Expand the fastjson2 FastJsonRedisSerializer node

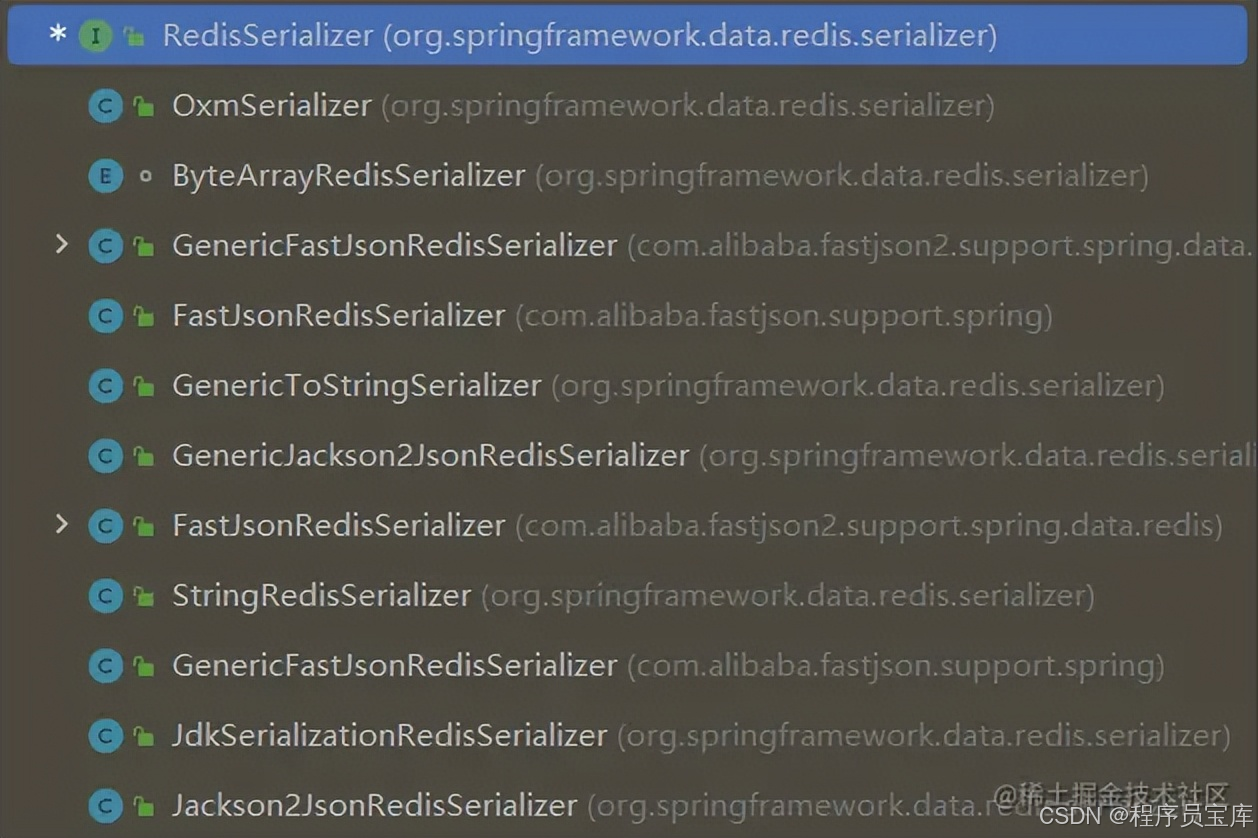pyautogui.click(x=62, y=525)
